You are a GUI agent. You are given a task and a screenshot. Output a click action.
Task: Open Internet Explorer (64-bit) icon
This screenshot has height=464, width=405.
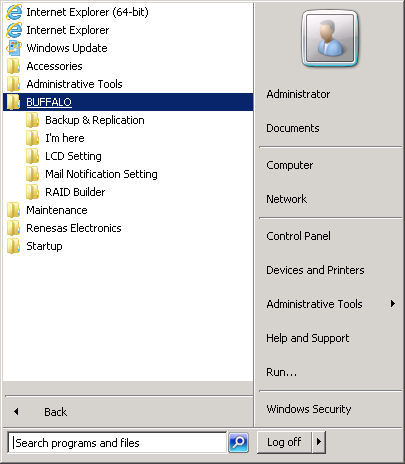coord(14,12)
